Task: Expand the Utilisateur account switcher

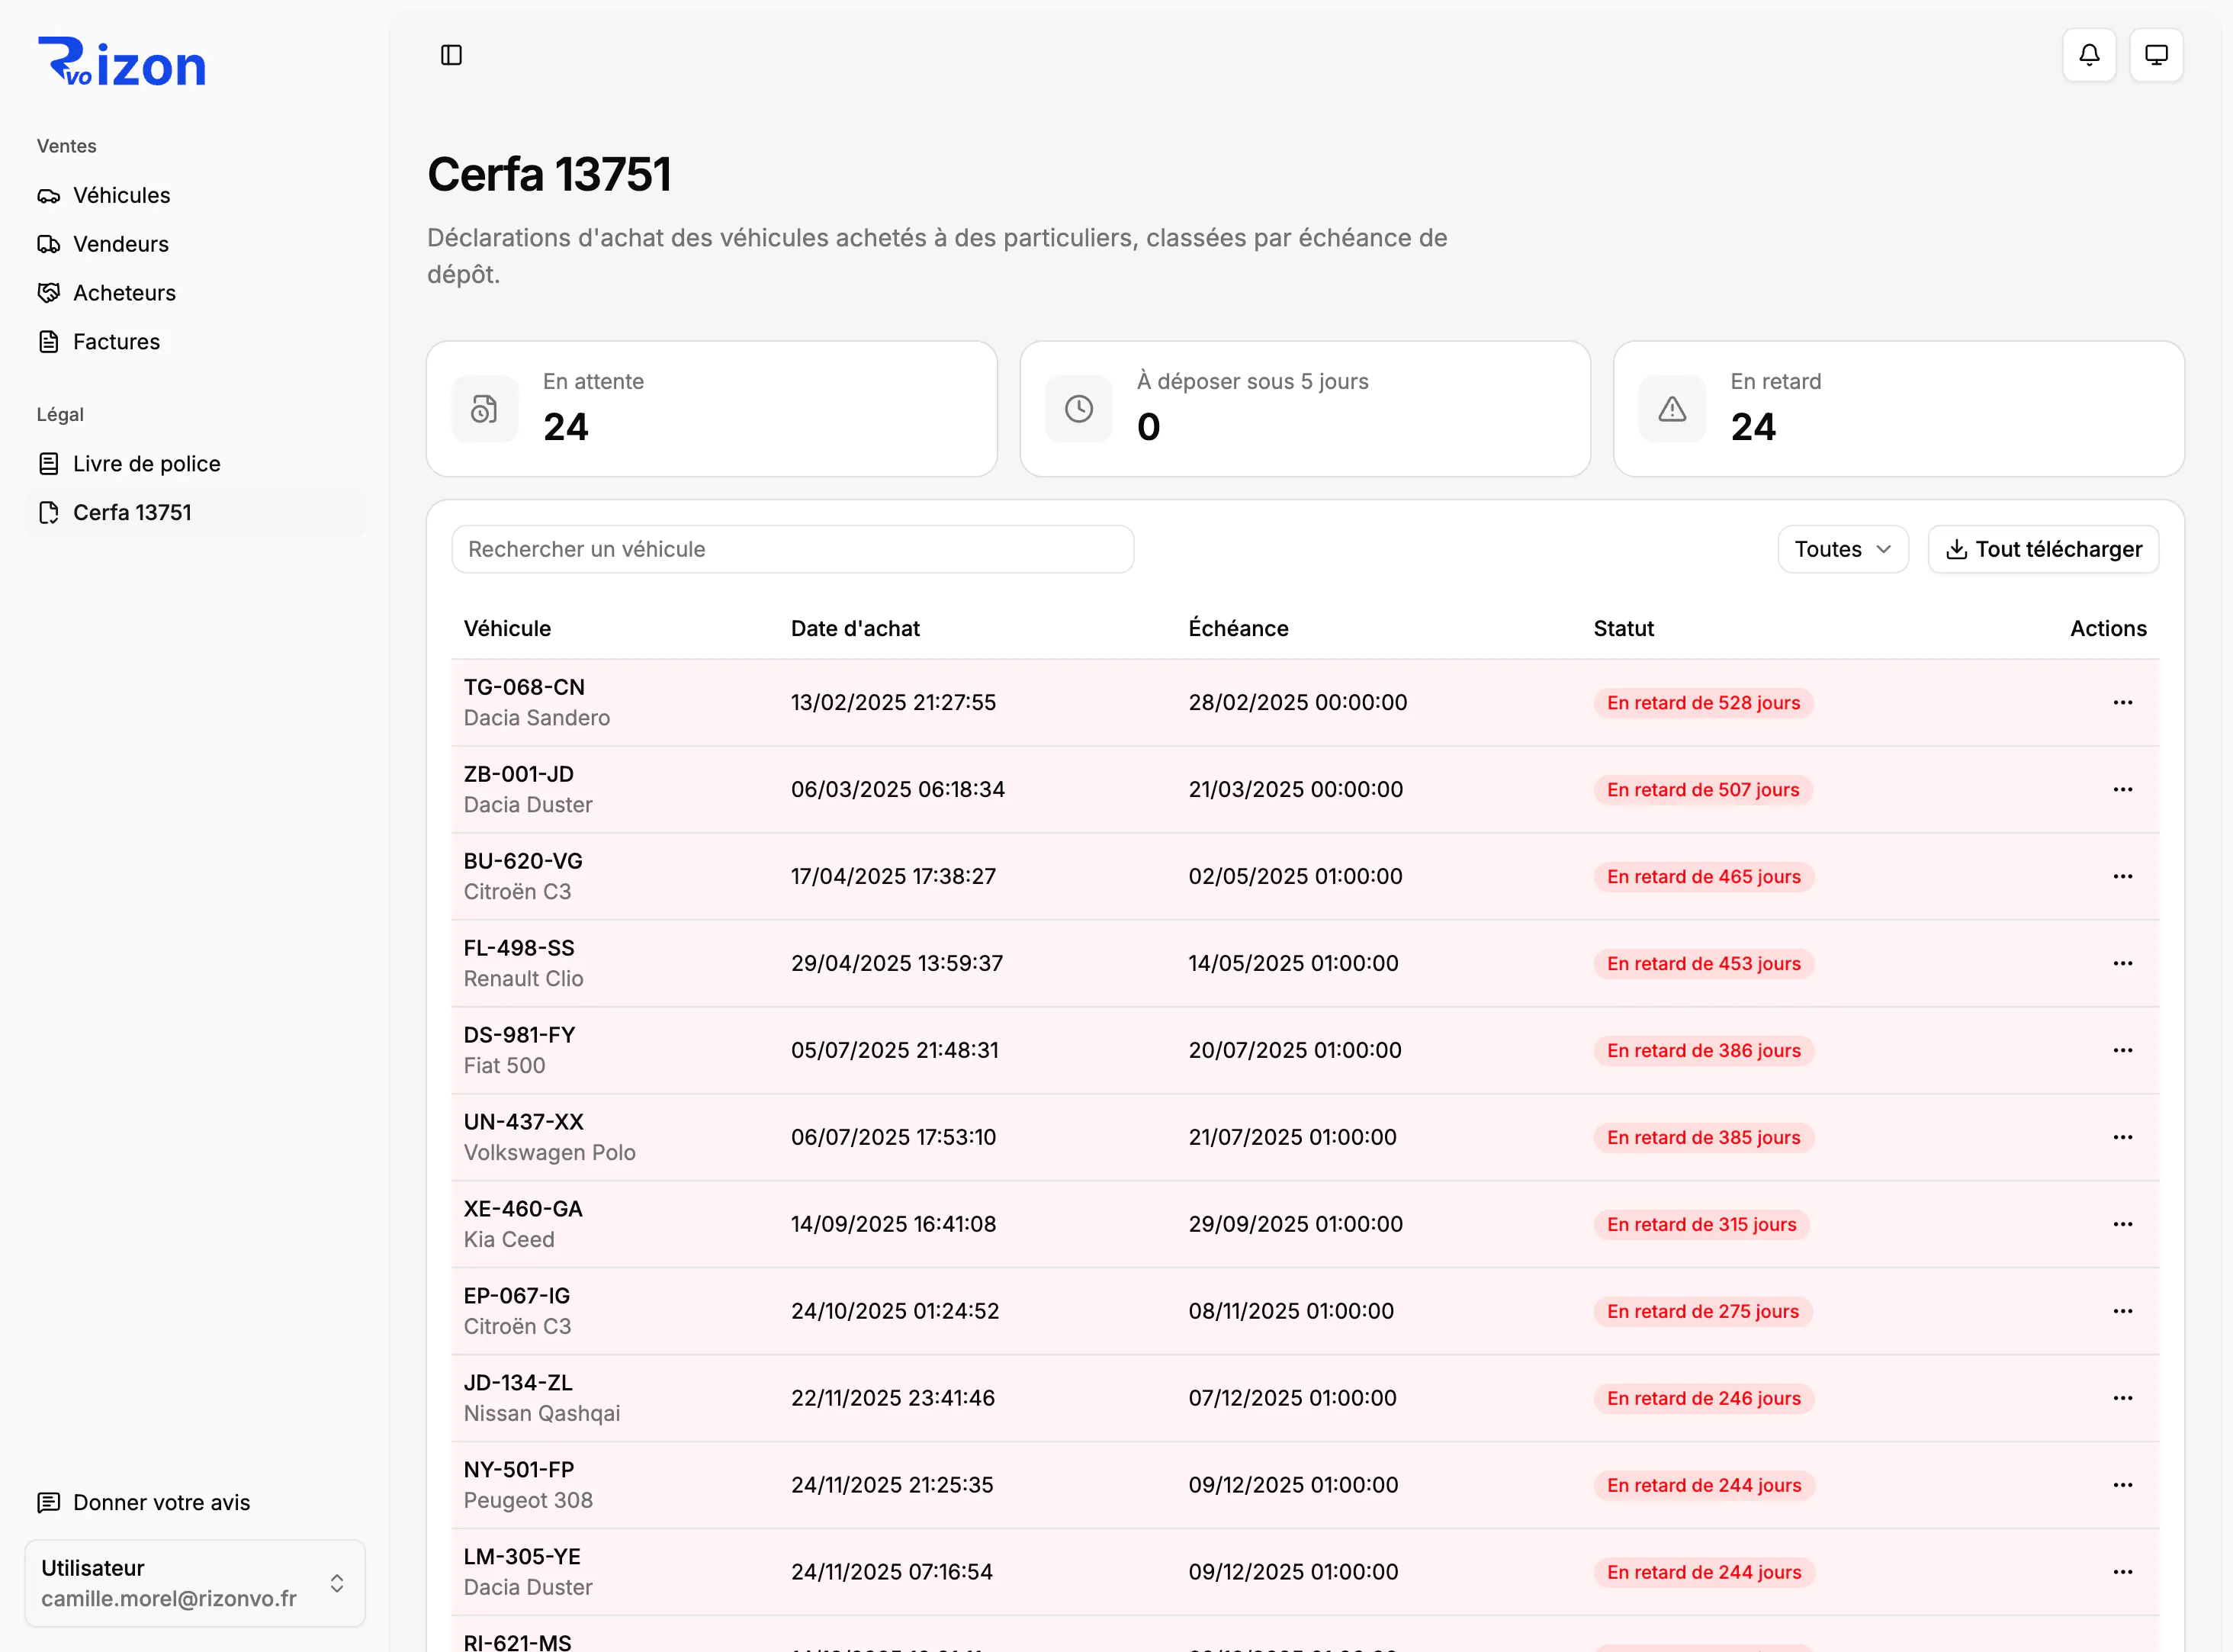Action: coord(195,1583)
